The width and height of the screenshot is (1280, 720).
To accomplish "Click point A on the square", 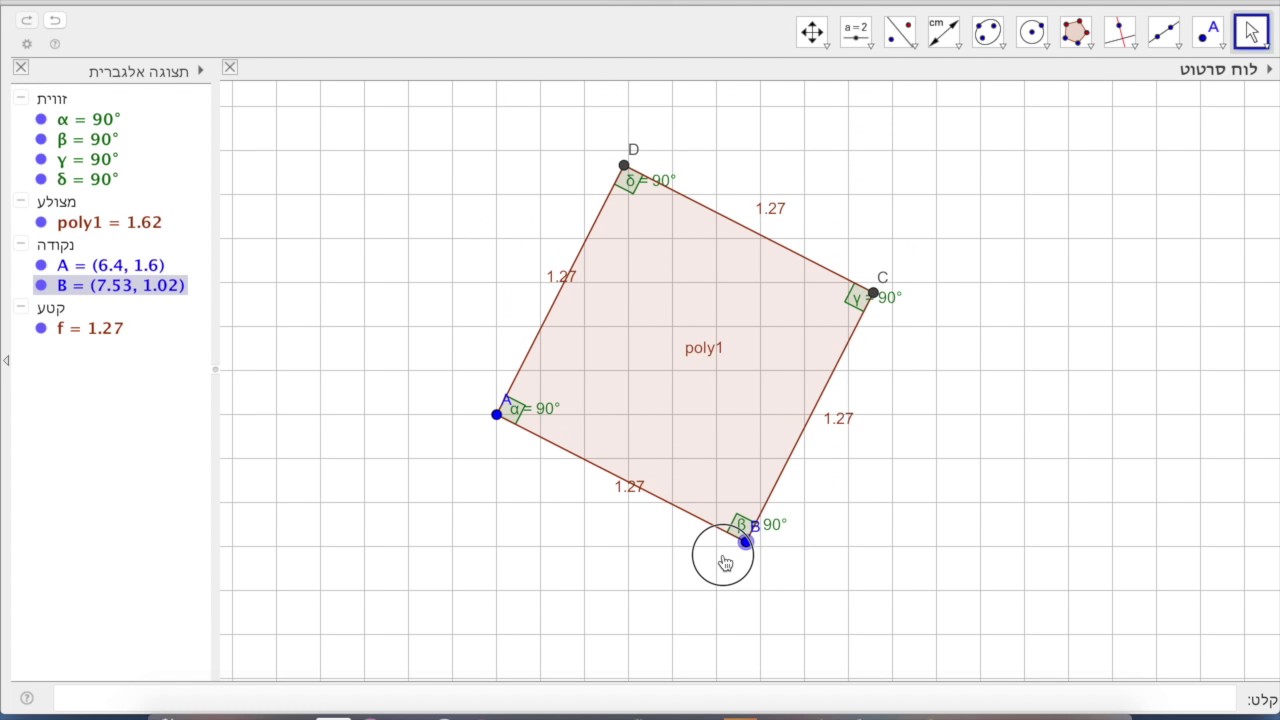I will pyautogui.click(x=497, y=414).
